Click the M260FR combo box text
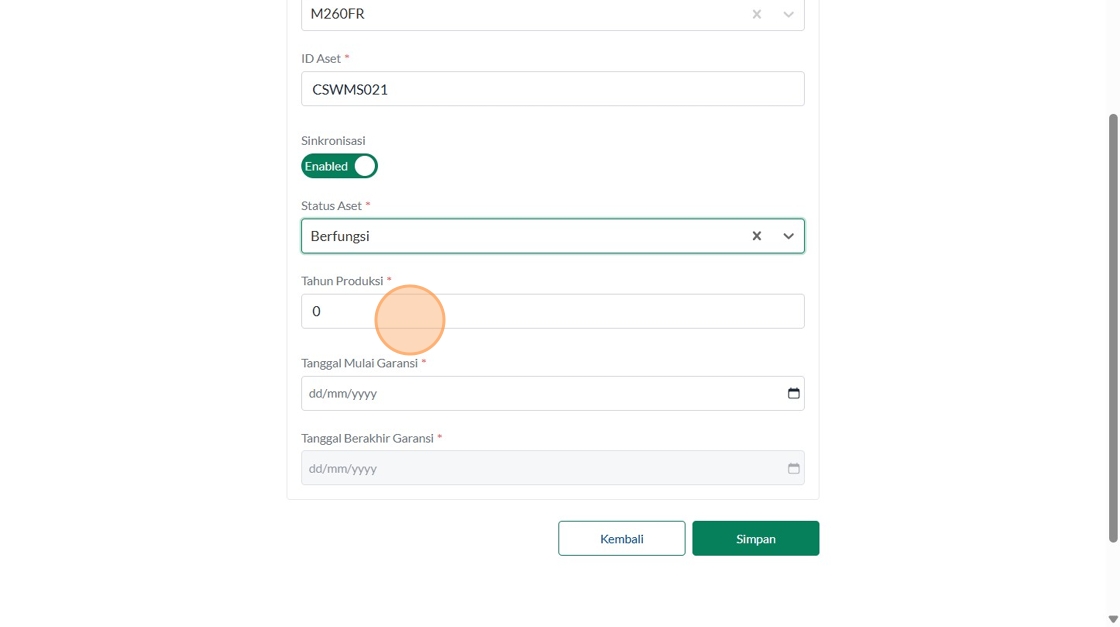This screenshot has height=627, width=1120. pos(338,14)
